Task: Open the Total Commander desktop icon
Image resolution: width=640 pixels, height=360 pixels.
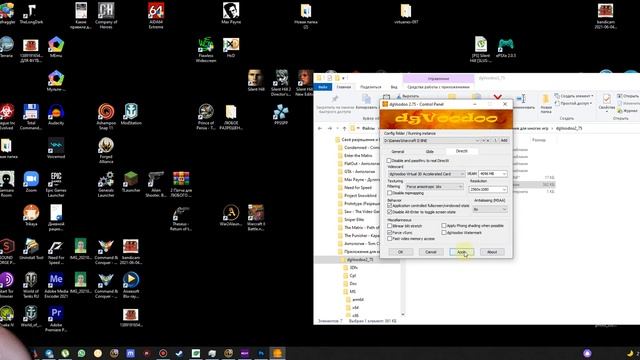Action: 31,117
